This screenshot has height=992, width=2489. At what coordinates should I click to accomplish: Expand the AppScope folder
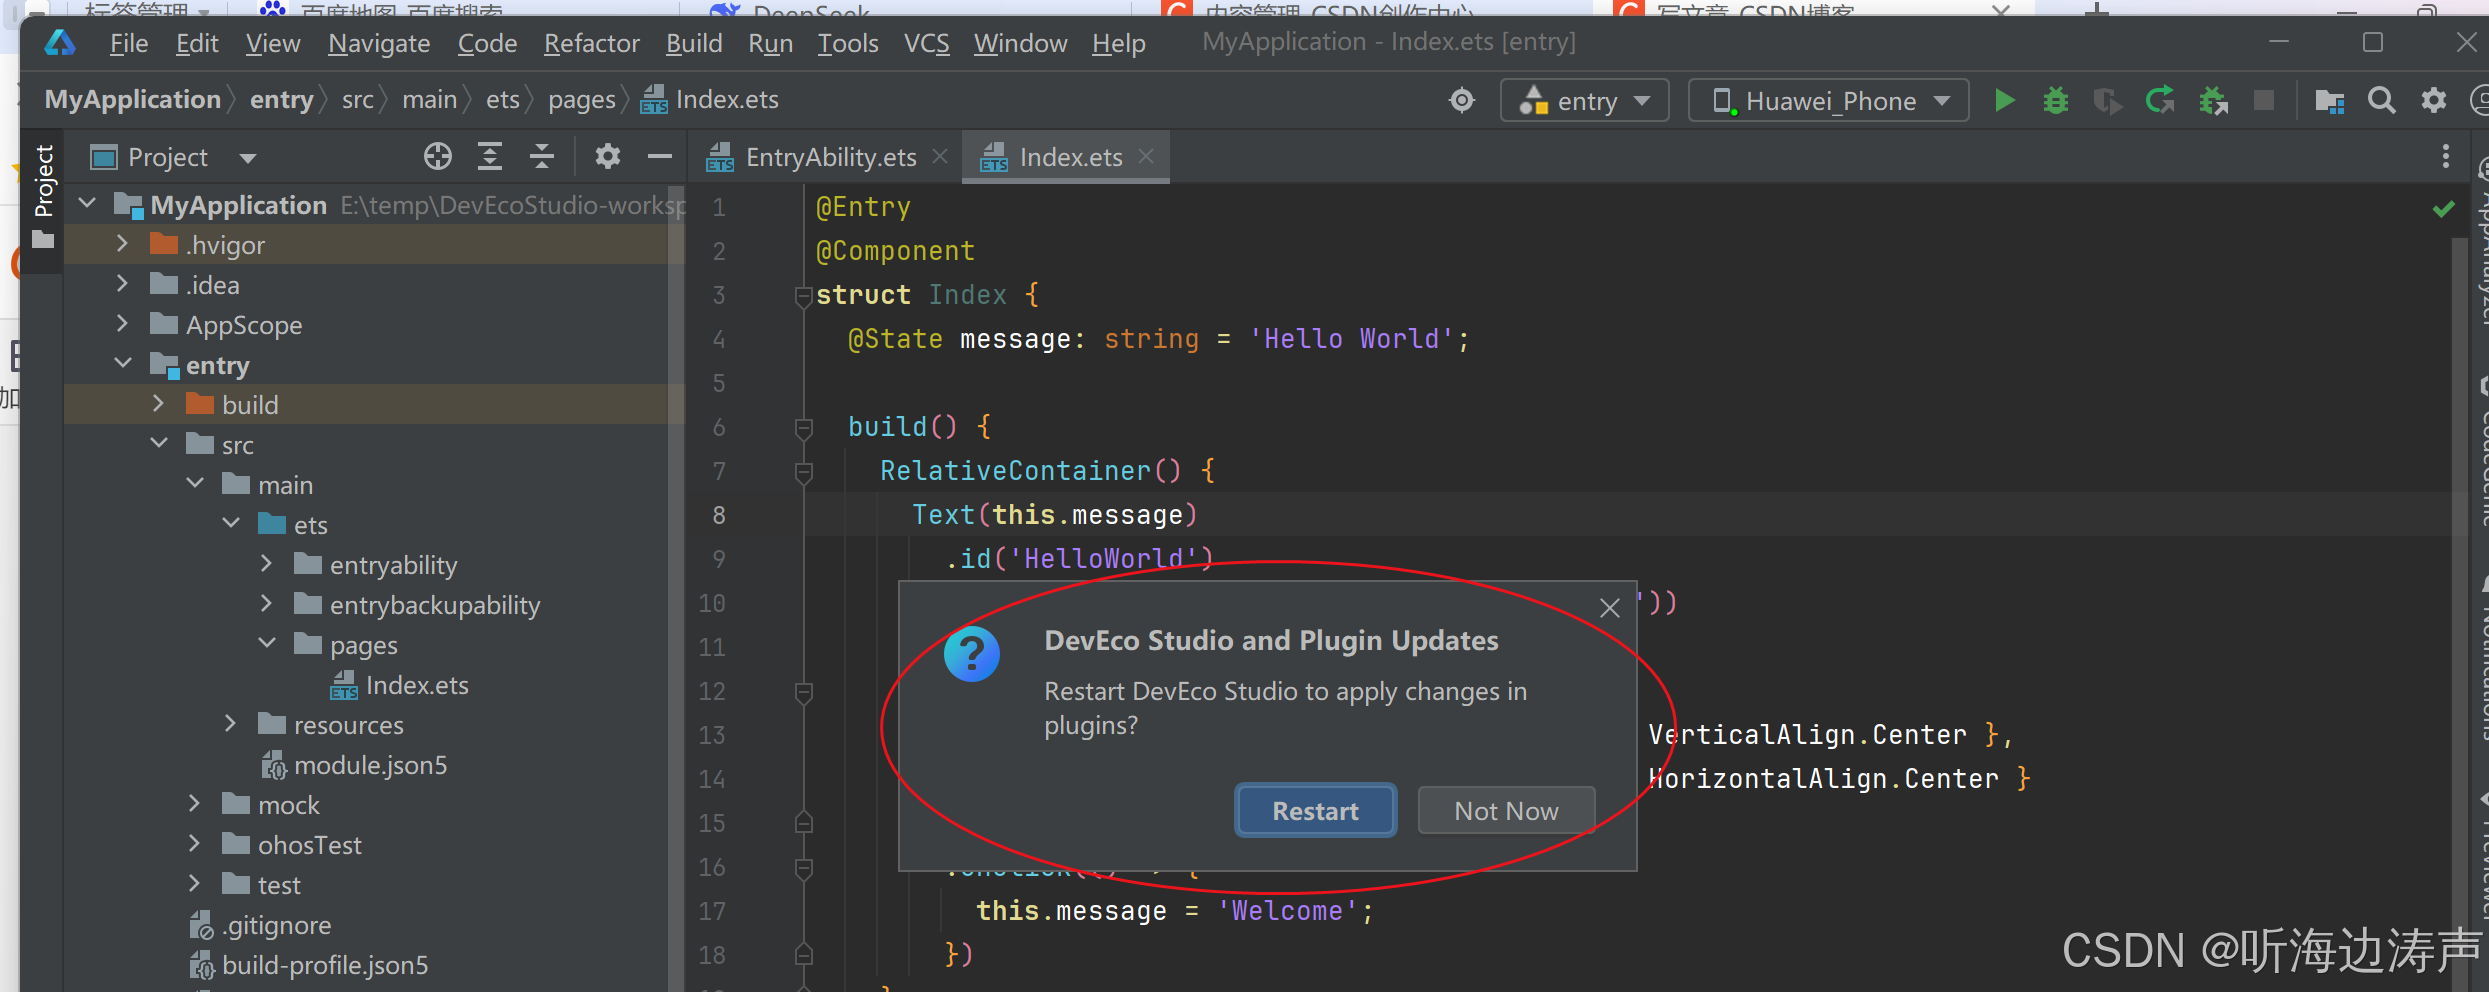point(122,324)
